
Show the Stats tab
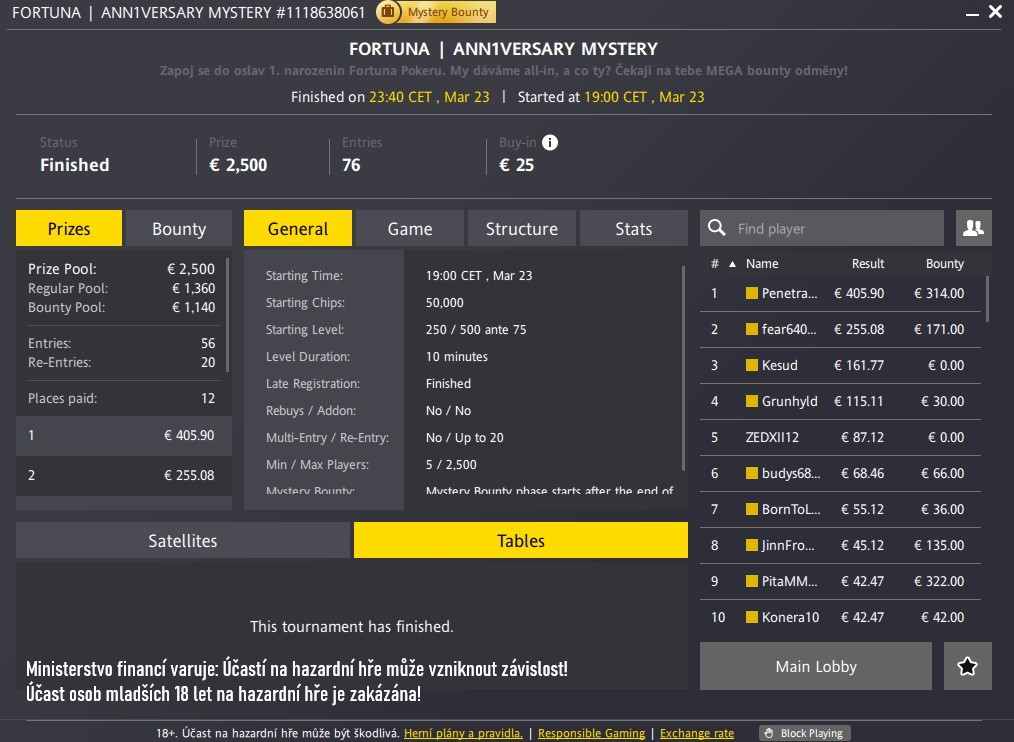[x=633, y=229]
